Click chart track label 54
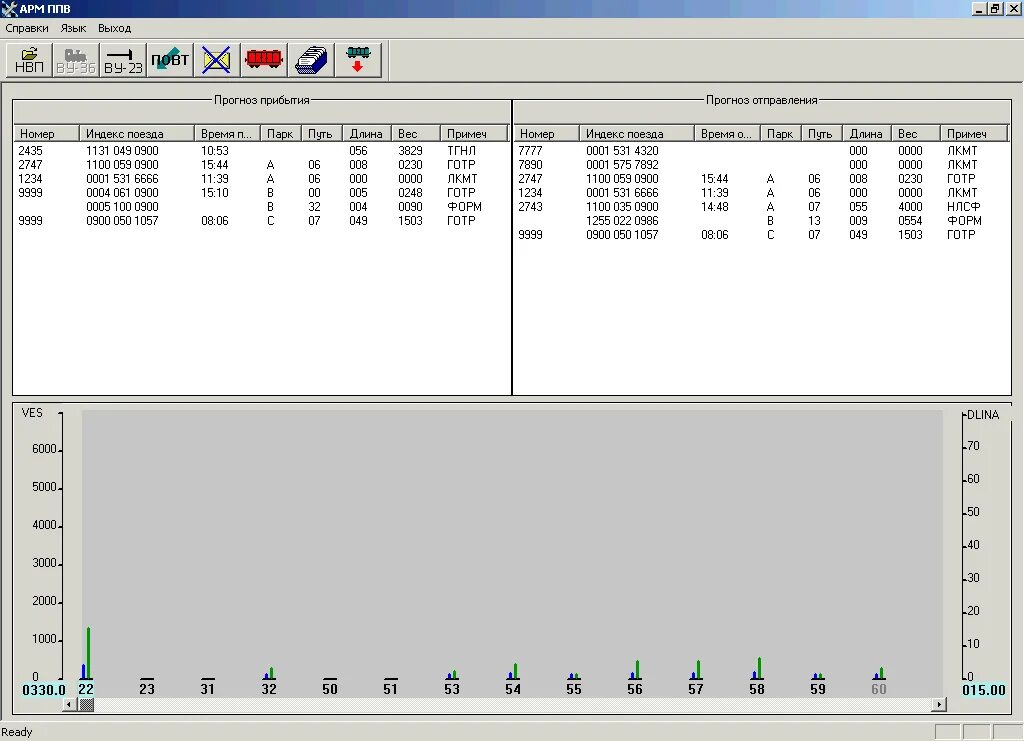1024x741 pixels. click(x=513, y=689)
